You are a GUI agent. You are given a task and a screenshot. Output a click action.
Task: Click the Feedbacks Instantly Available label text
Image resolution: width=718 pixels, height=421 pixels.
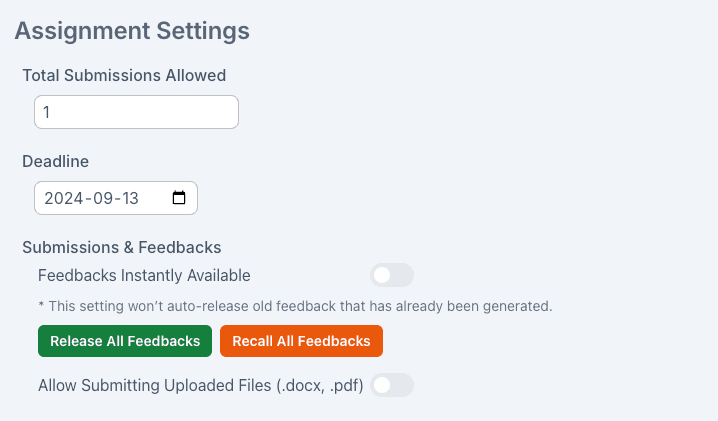(x=144, y=276)
